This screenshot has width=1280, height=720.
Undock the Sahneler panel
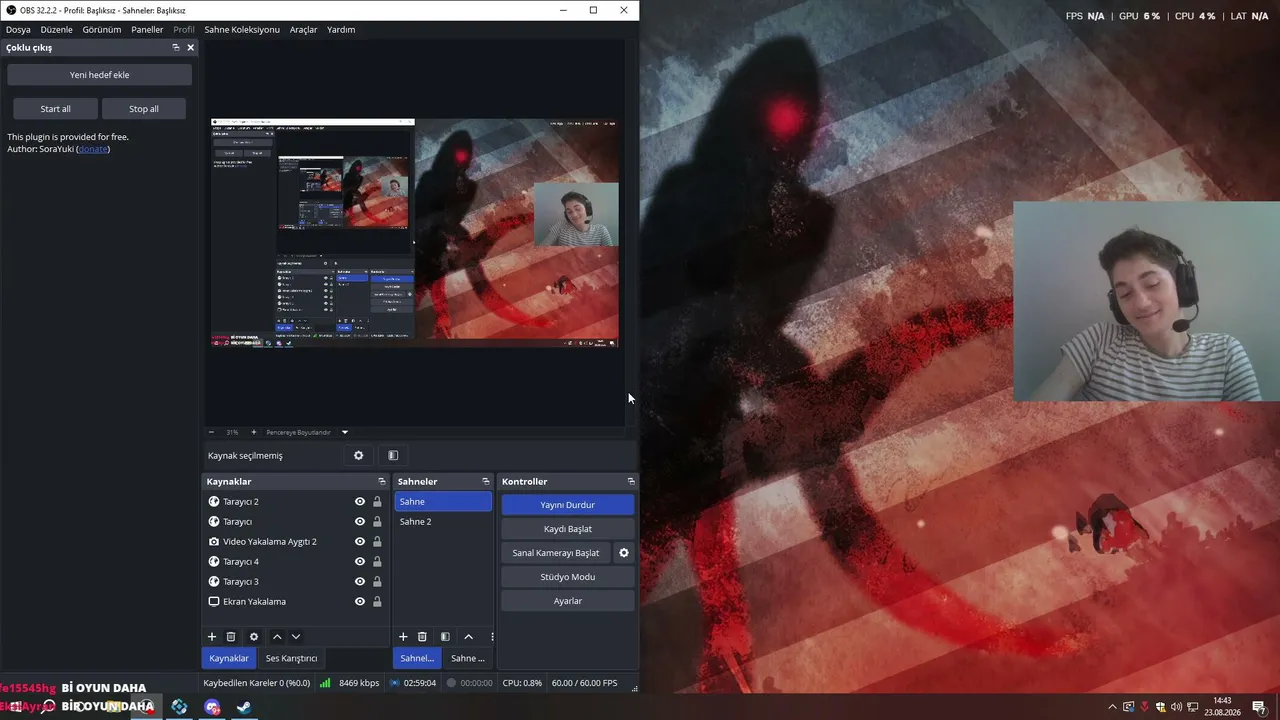coord(486,482)
